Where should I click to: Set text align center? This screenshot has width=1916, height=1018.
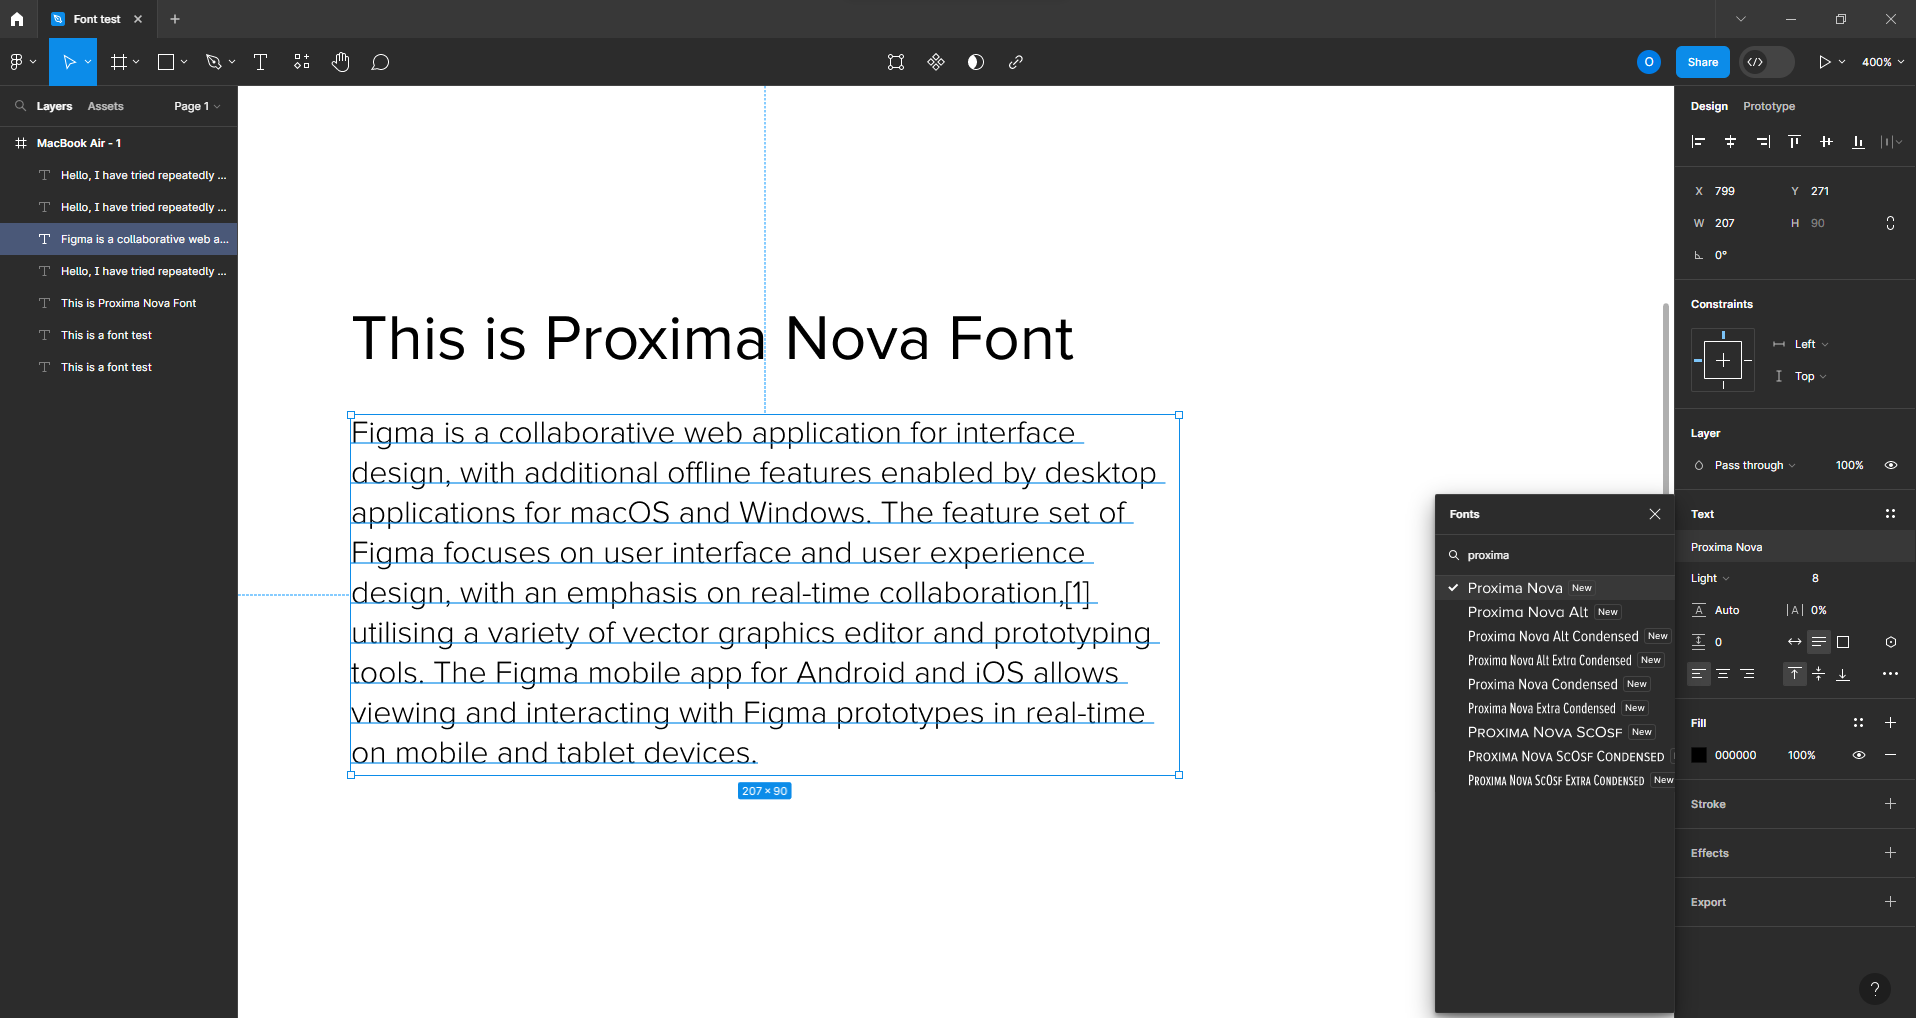[x=1723, y=674]
